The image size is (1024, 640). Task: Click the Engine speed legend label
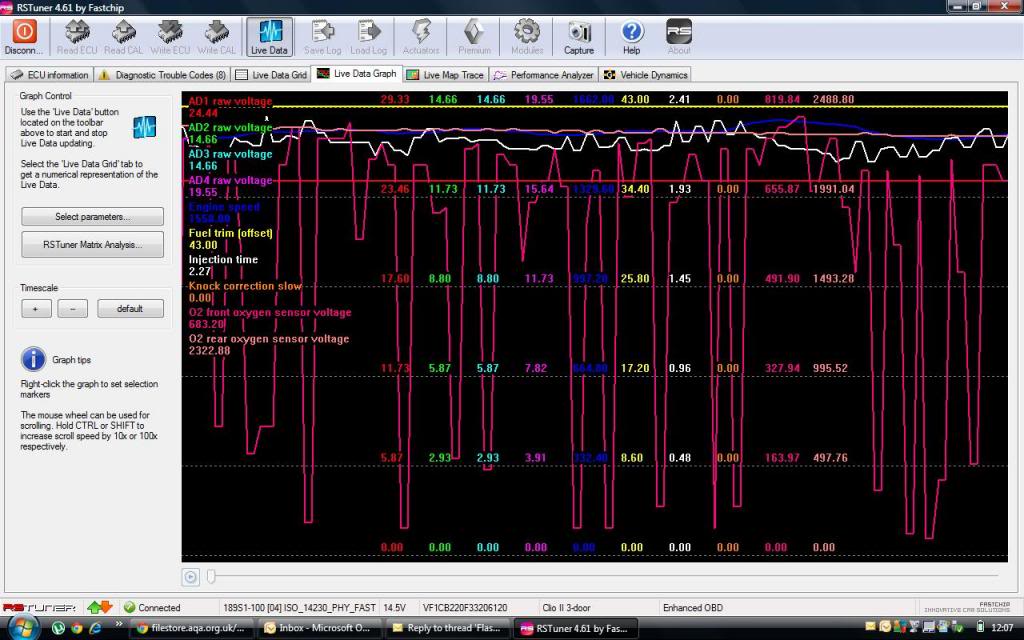224,207
